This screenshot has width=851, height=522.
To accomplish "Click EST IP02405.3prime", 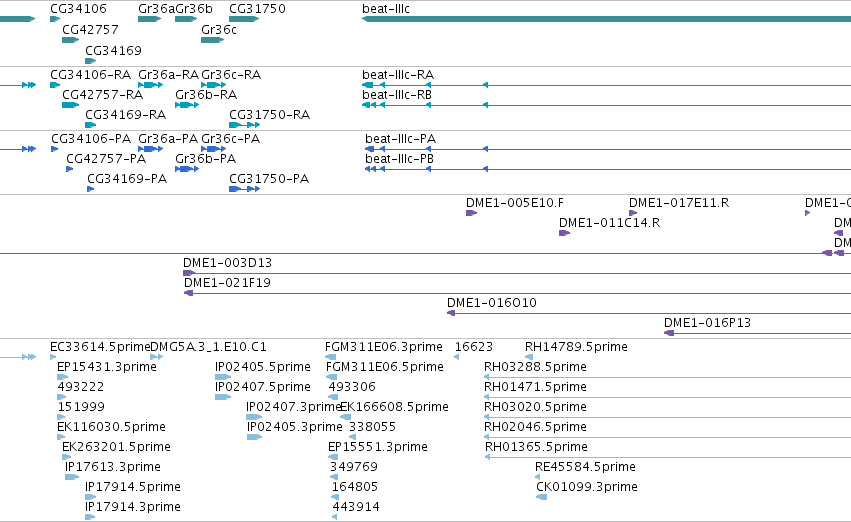I will pos(255,437).
